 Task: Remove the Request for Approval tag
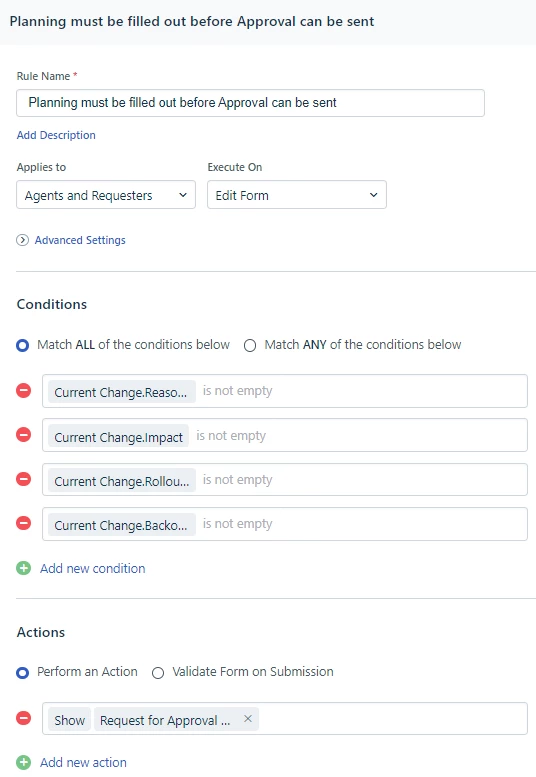pyautogui.click(x=248, y=719)
